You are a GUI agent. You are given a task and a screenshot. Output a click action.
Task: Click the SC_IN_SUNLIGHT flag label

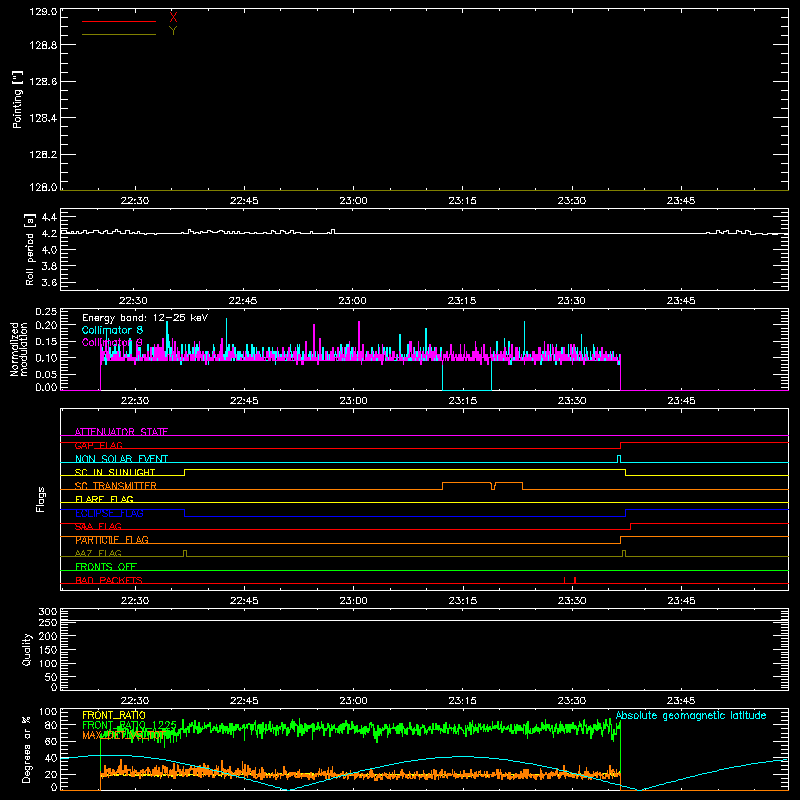115,472
